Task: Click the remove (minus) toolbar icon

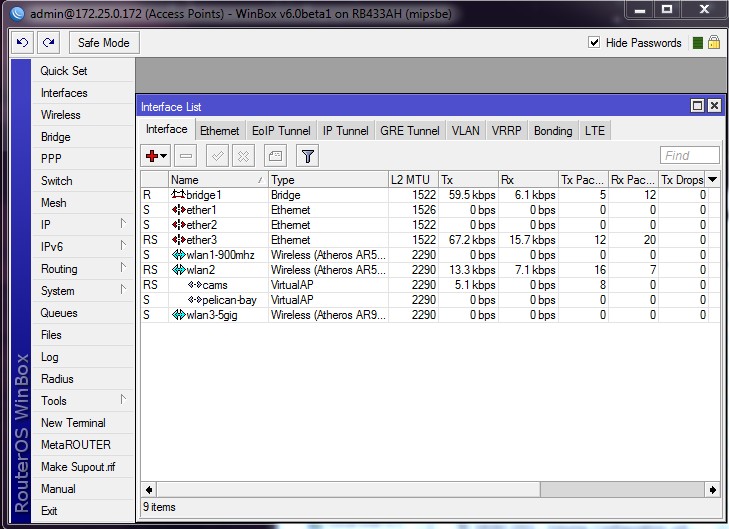Action: pos(185,156)
